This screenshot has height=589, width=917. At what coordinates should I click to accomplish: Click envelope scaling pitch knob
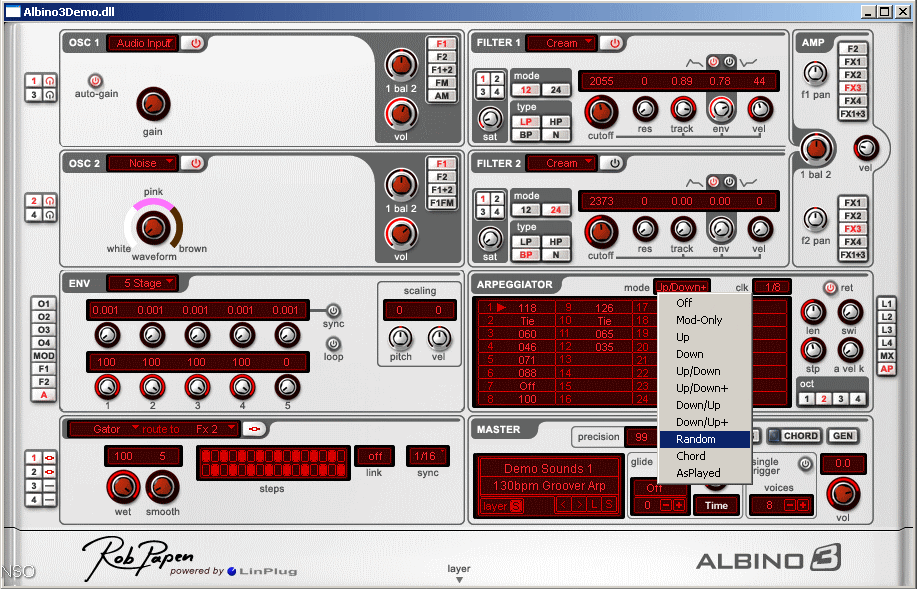click(x=400, y=337)
